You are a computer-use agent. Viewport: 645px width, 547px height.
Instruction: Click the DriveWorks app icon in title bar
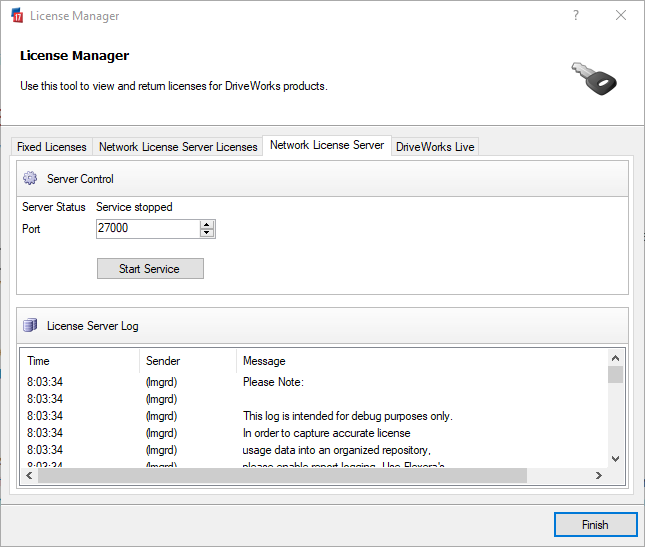click(16, 16)
